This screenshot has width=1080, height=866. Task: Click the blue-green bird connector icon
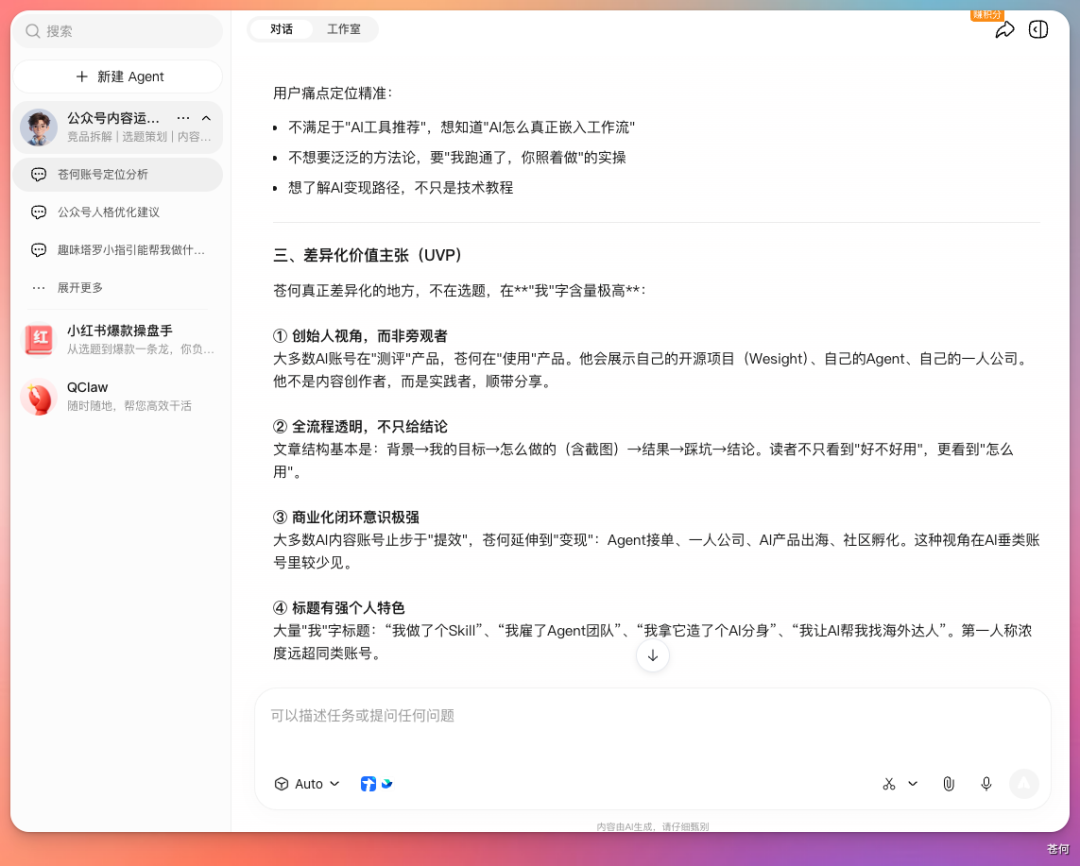pos(387,783)
